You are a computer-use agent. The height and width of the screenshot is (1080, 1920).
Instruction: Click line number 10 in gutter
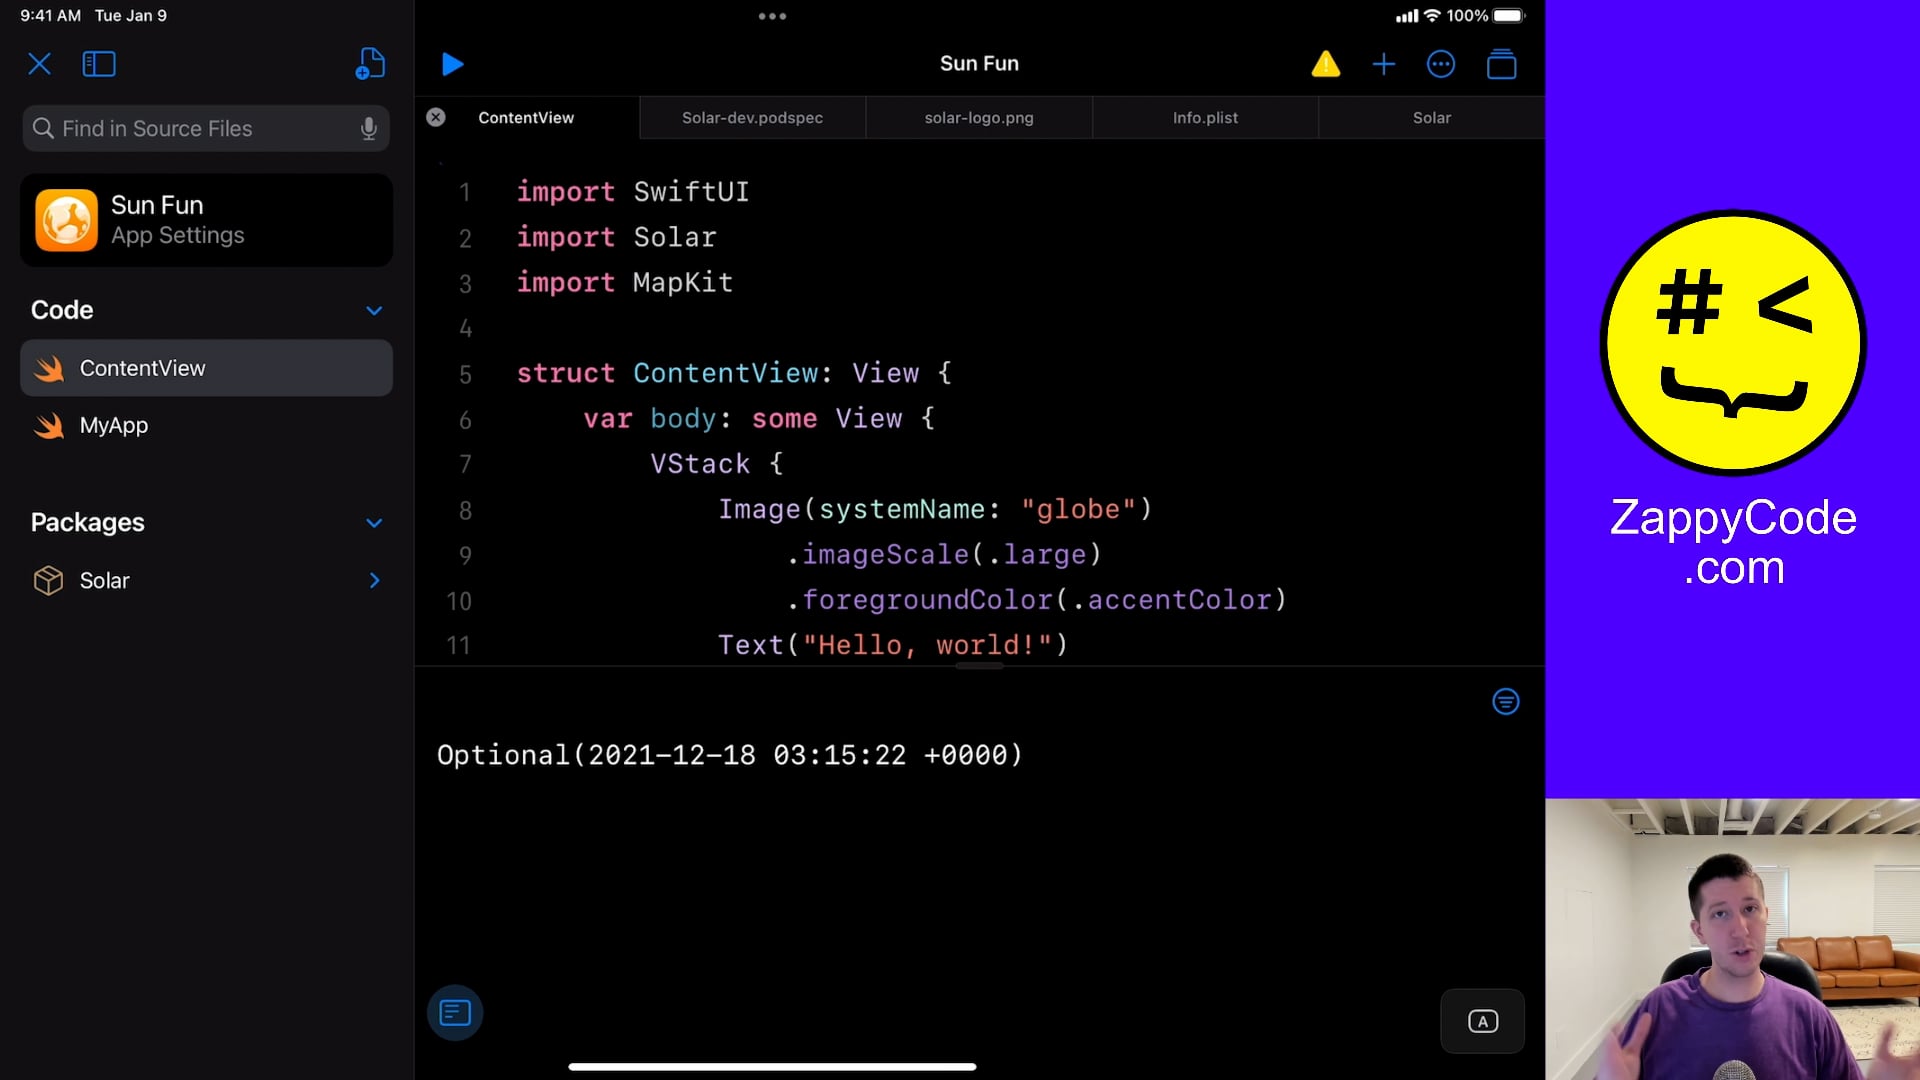(x=459, y=601)
